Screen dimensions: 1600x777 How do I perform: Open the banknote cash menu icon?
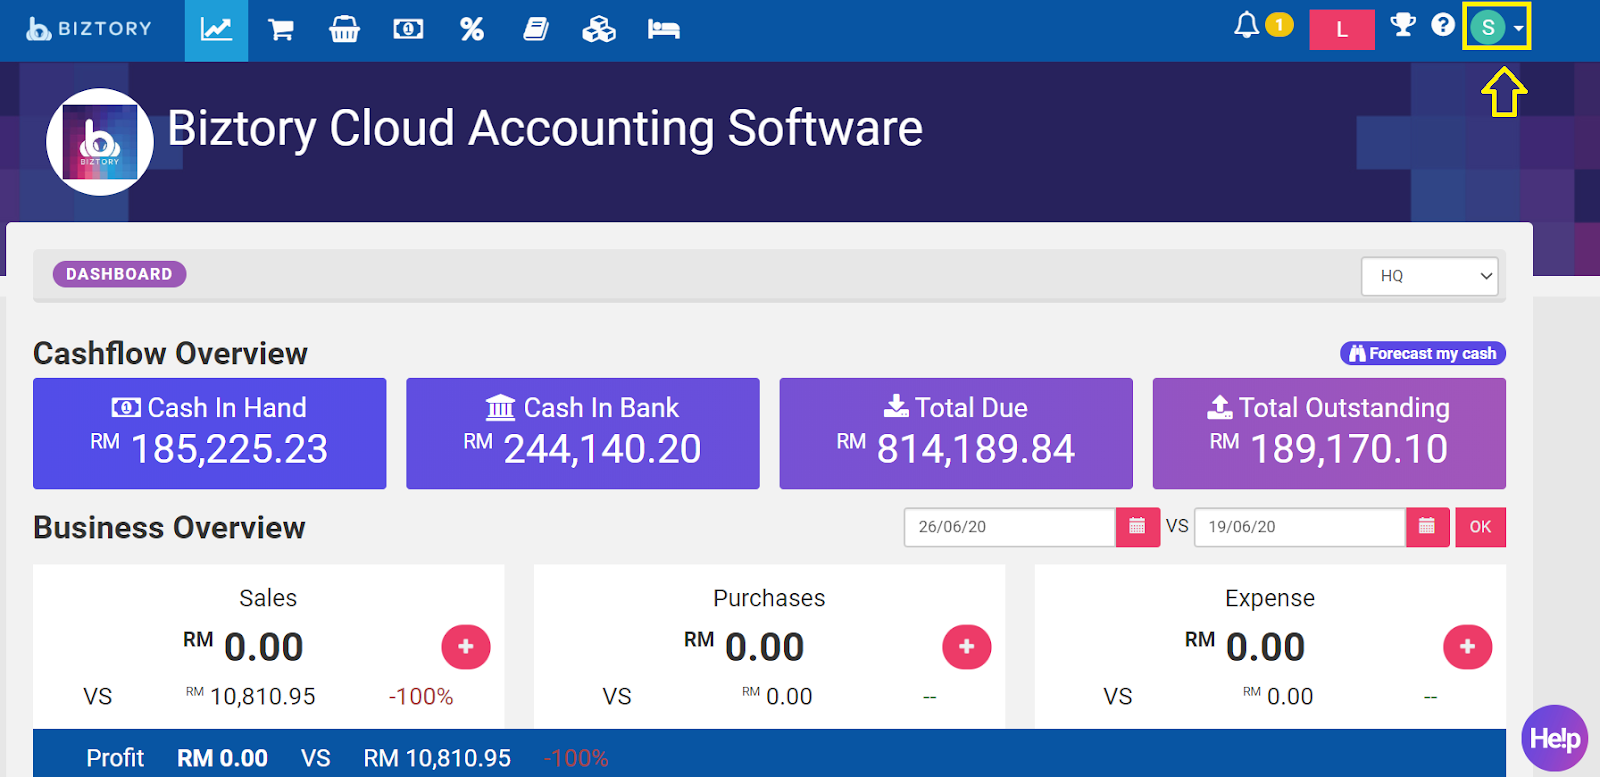pyautogui.click(x=408, y=30)
